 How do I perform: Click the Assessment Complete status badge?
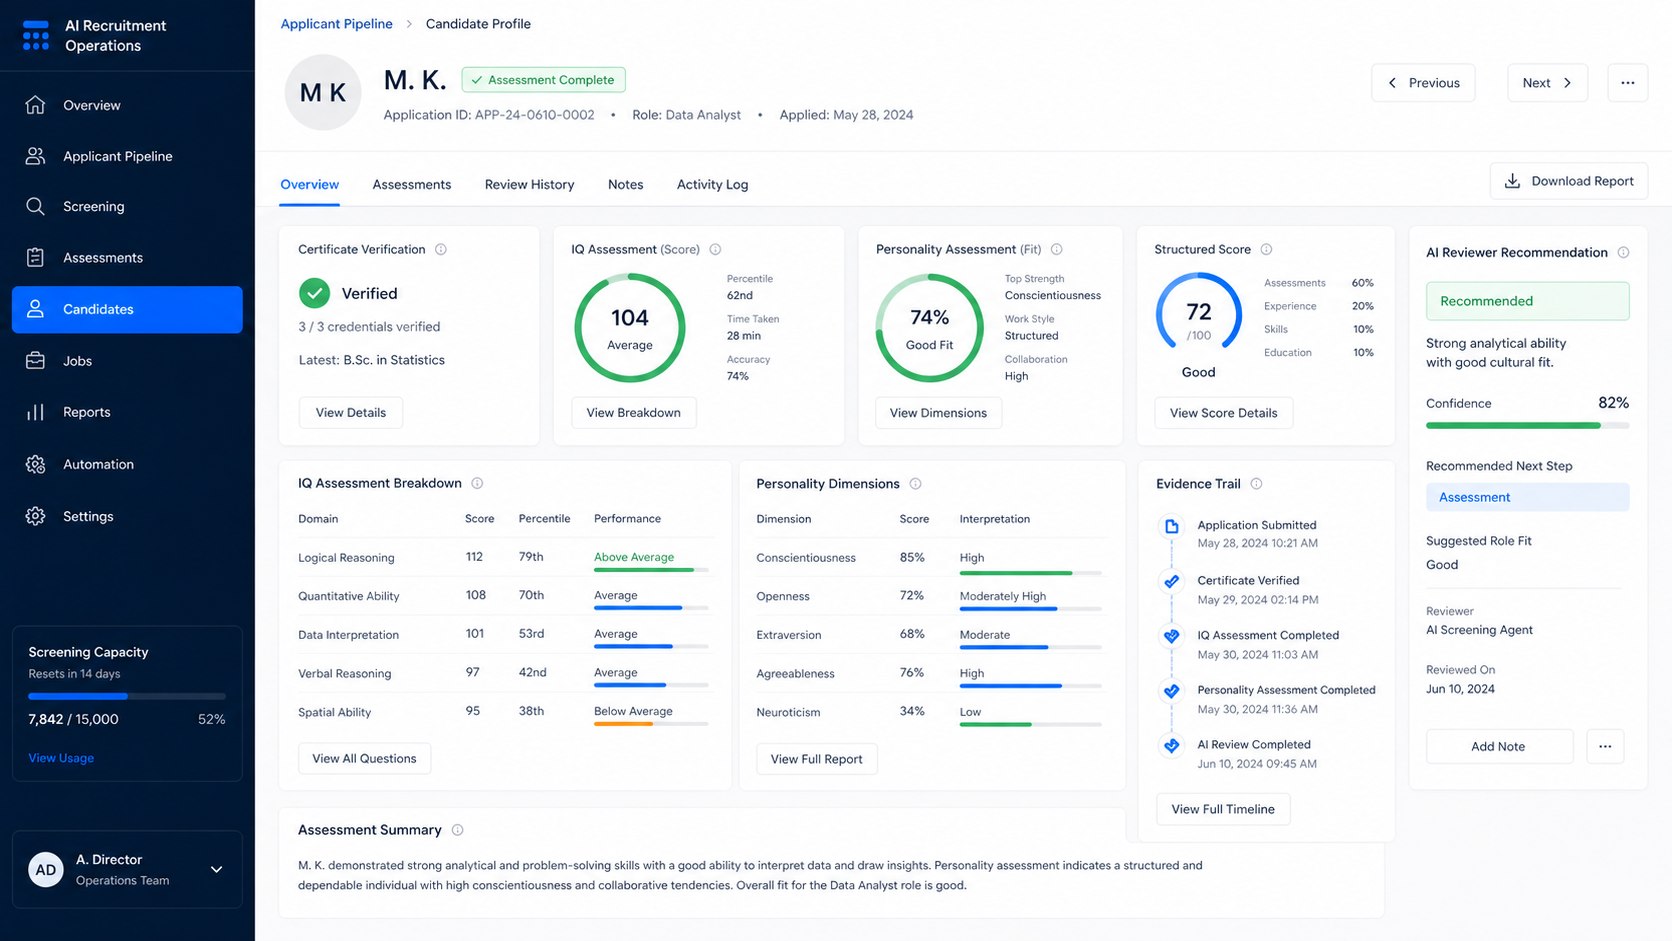(x=543, y=80)
